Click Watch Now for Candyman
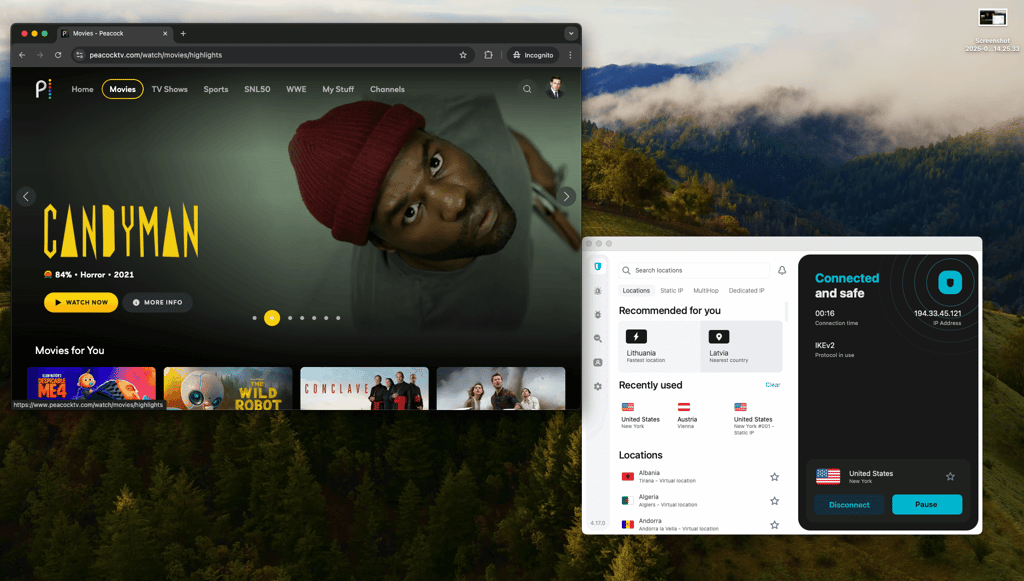This screenshot has width=1024, height=581. click(x=81, y=302)
